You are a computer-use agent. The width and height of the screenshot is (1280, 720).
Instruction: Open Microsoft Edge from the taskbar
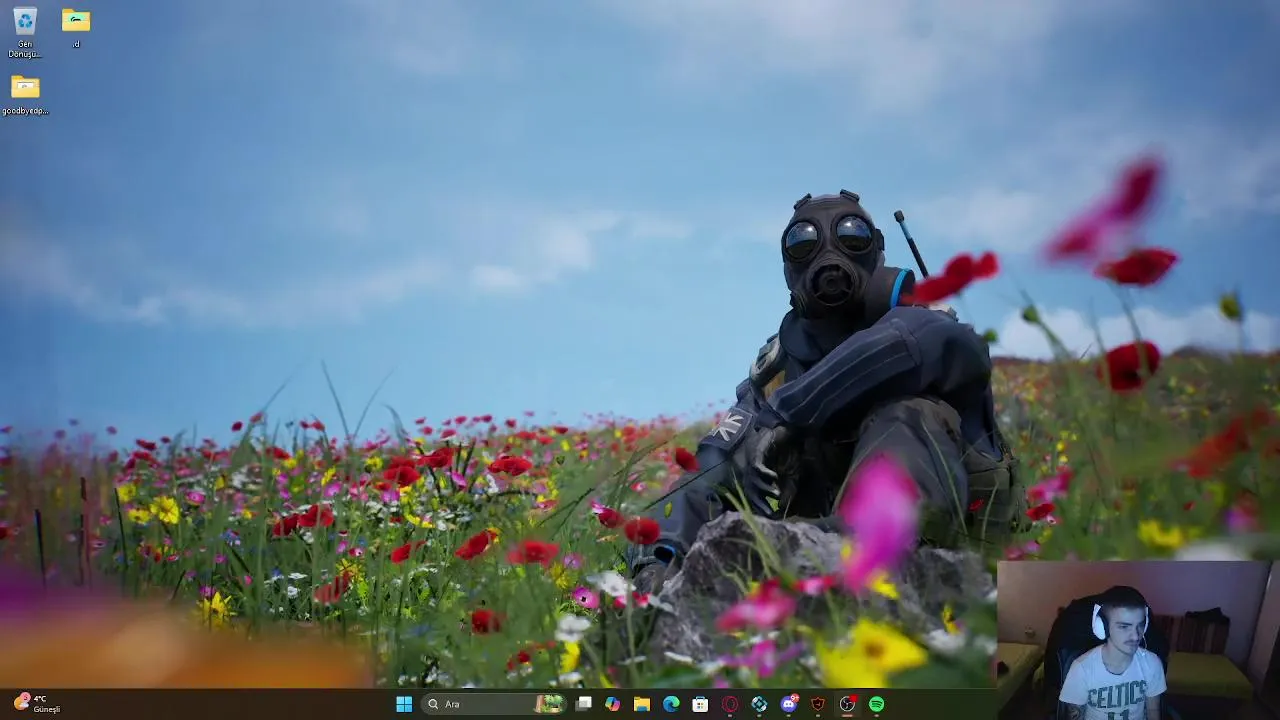[x=671, y=704]
